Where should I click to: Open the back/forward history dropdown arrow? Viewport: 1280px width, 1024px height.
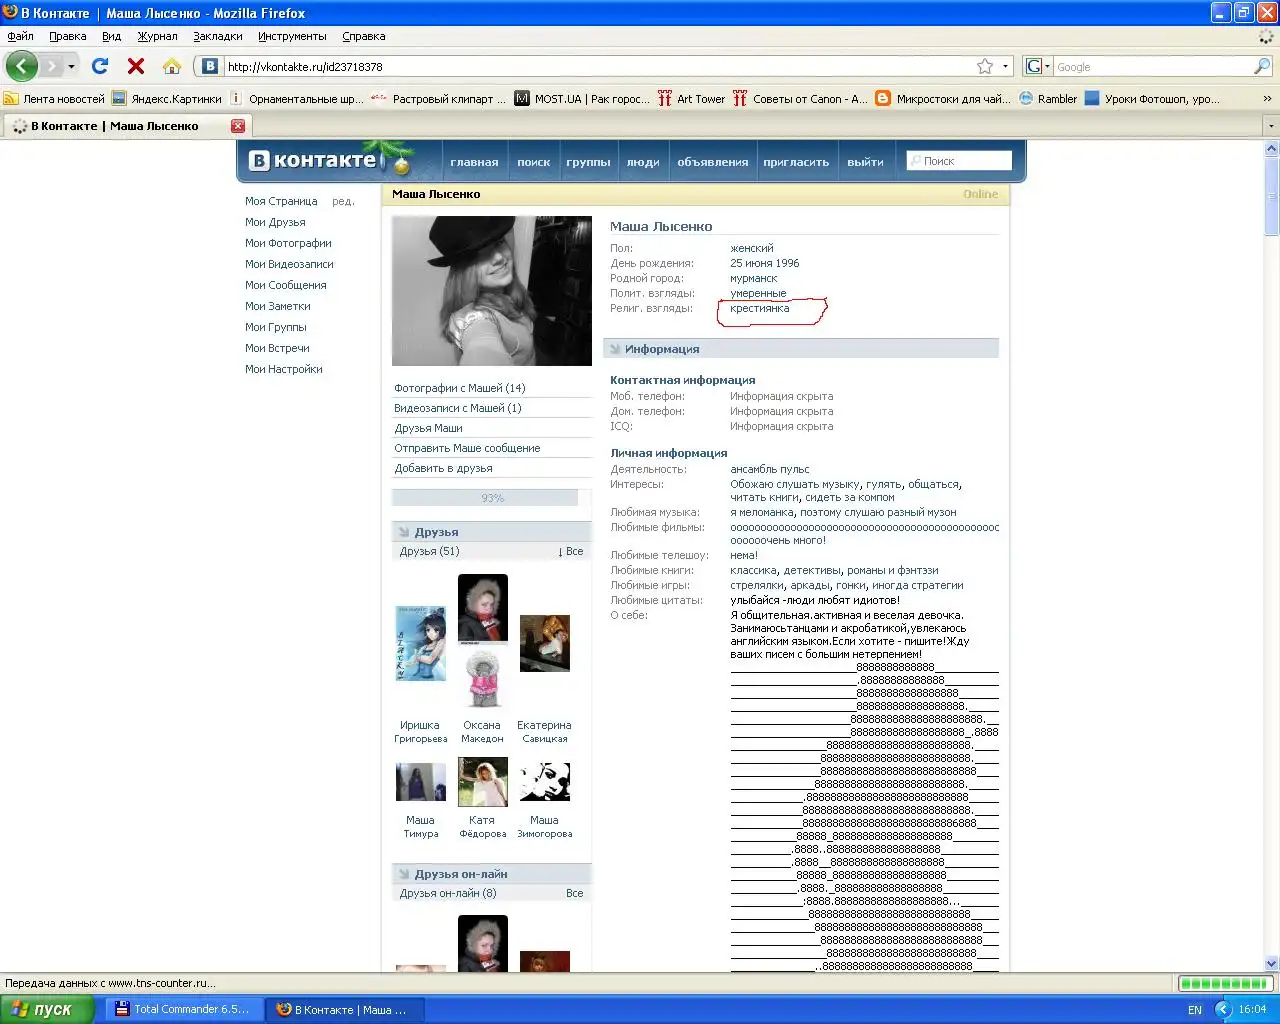[71, 67]
